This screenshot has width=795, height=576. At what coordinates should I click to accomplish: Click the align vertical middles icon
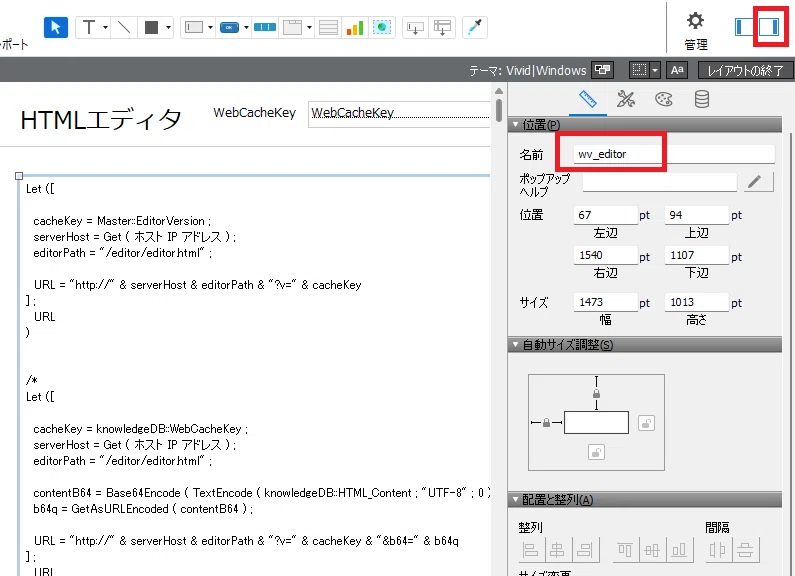point(652,550)
